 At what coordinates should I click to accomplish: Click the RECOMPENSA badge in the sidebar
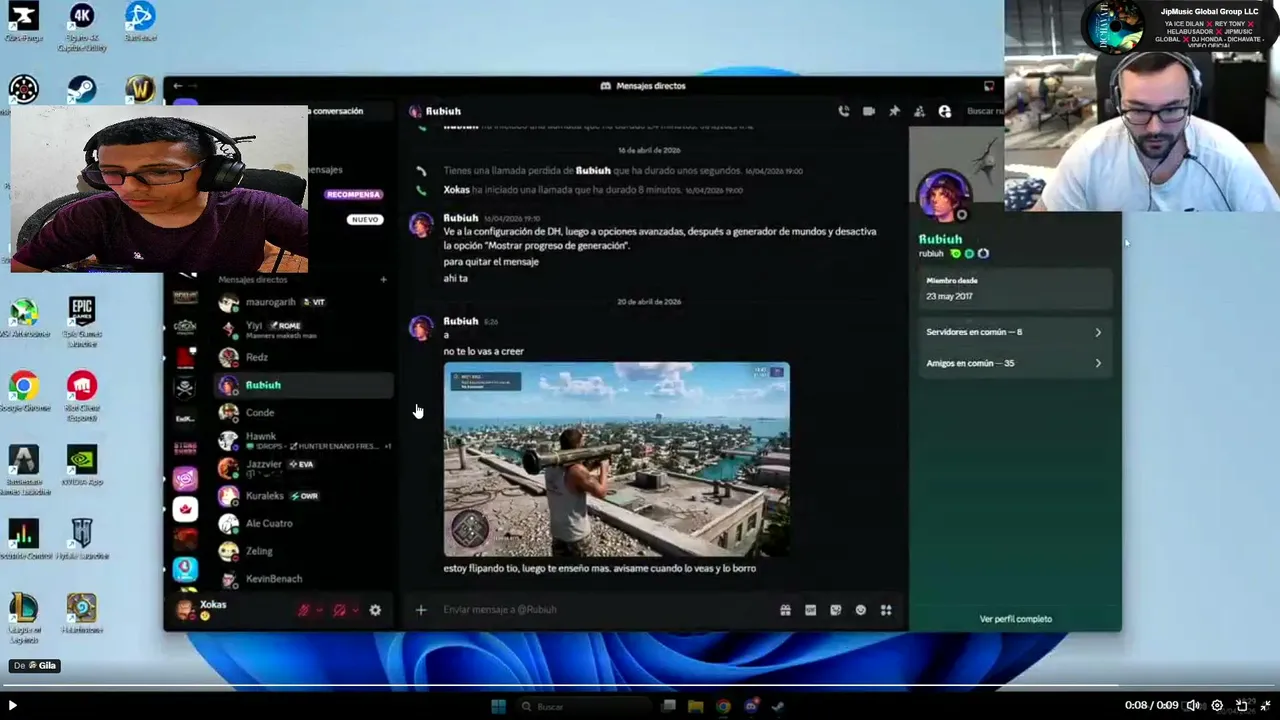click(353, 194)
